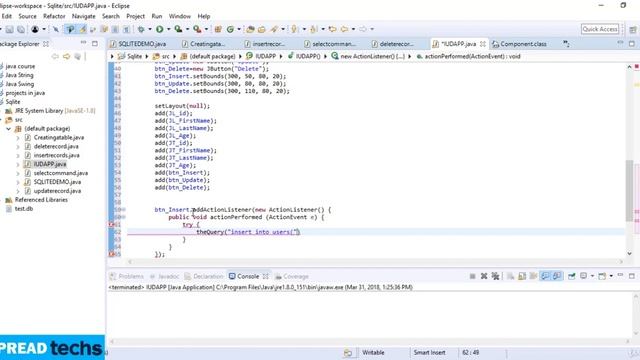Click the Search flashlight toolbar icon

tap(273, 29)
